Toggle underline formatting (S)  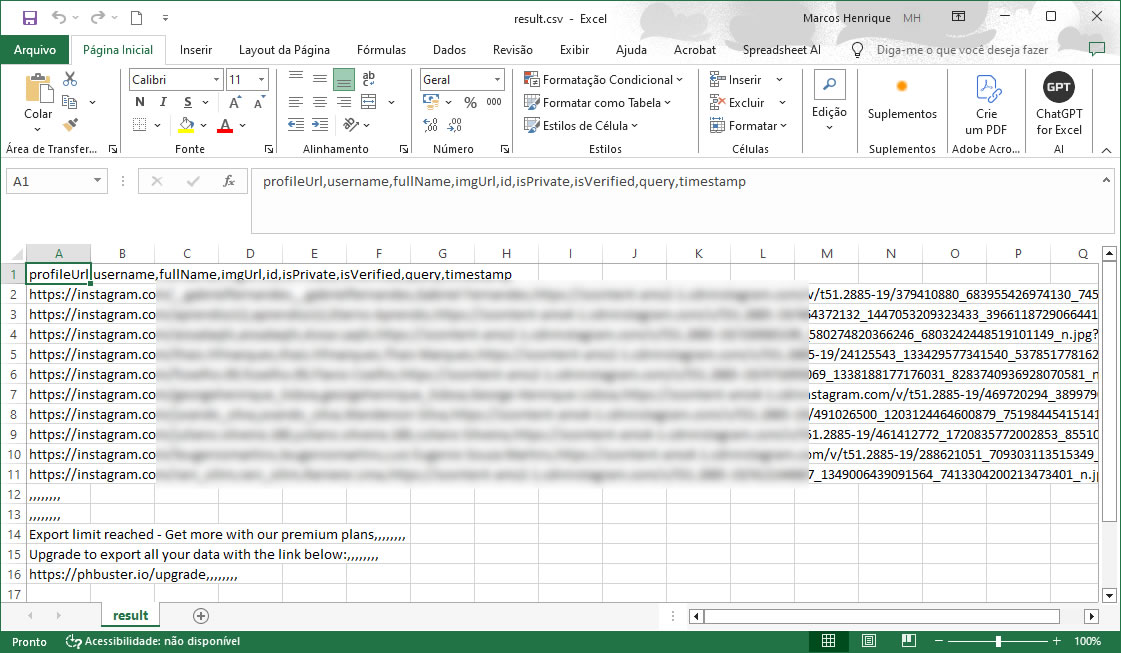[187, 102]
